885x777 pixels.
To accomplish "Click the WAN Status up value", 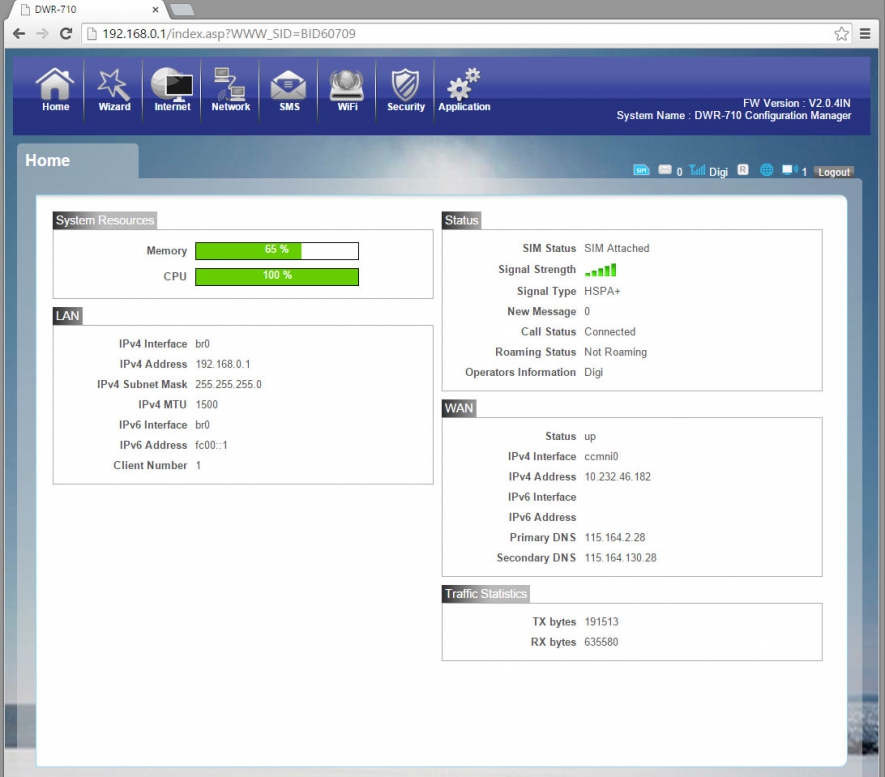I will click(x=590, y=437).
